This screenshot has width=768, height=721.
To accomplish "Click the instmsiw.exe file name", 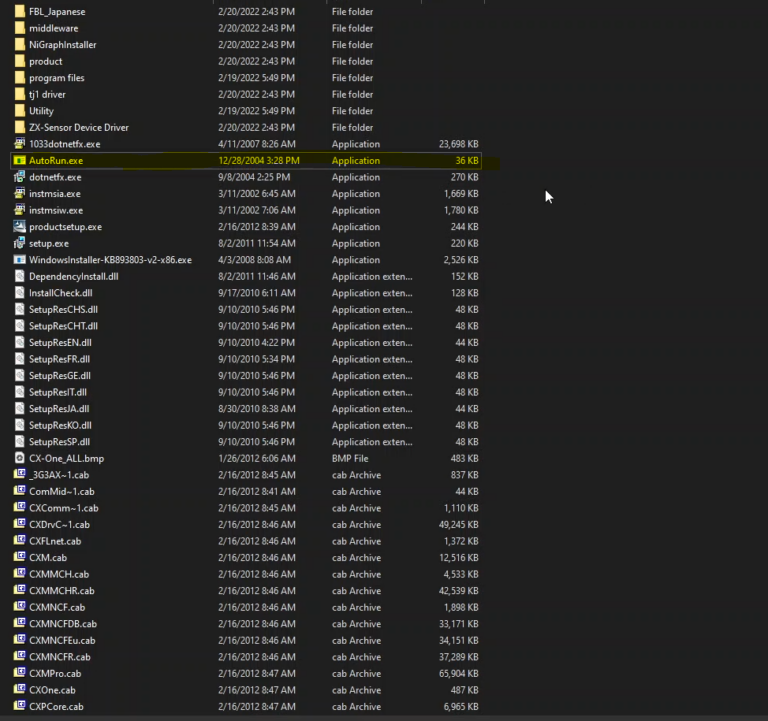I will [x=56, y=210].
